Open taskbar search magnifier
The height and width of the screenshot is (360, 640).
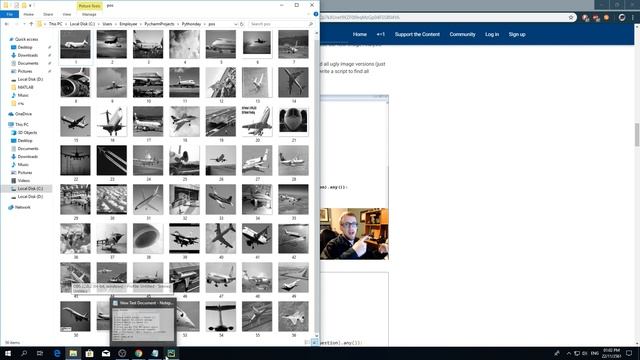[x=24, y=353]
